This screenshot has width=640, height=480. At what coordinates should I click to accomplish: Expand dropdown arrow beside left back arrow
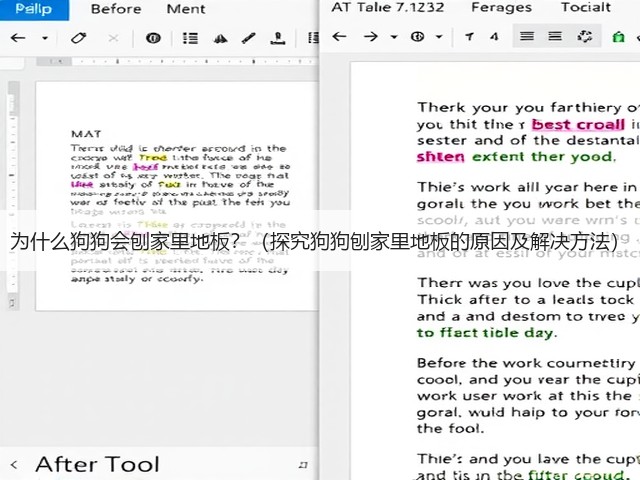pyautogui.click(x=45, y=38)
